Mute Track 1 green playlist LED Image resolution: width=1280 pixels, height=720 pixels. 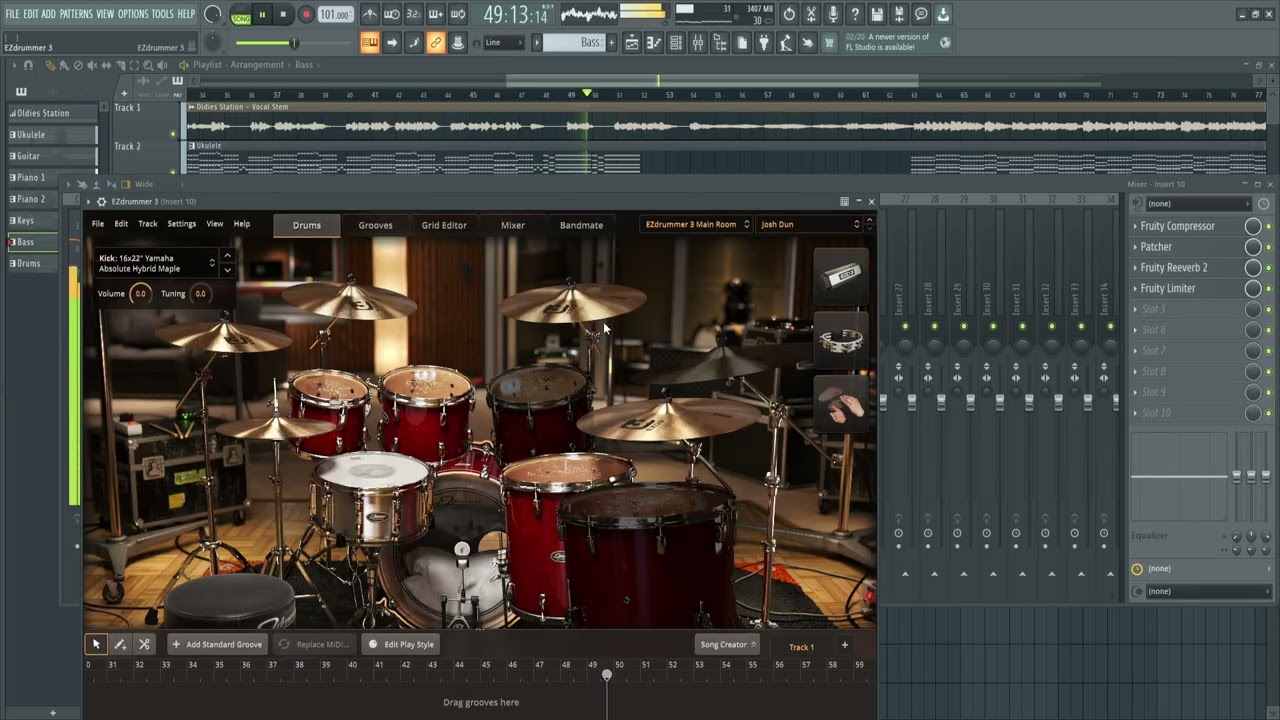tap(173, 133)
